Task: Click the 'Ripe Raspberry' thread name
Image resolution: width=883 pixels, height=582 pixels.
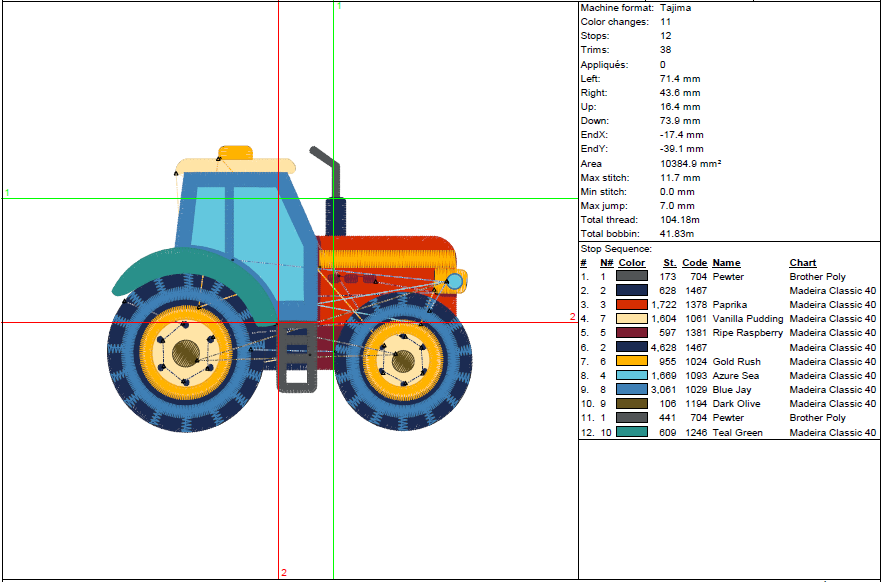Action: [748, 332]
